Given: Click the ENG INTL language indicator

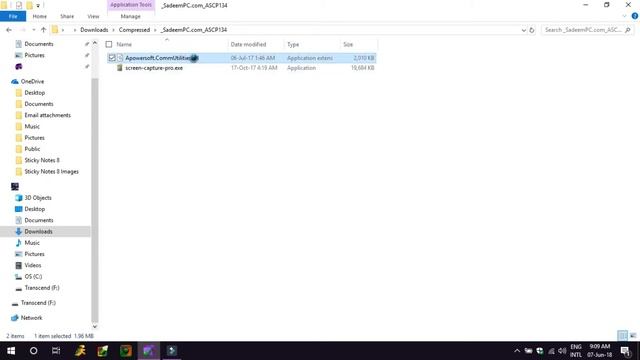Looking at the screenshot, I should click(576, 351).
